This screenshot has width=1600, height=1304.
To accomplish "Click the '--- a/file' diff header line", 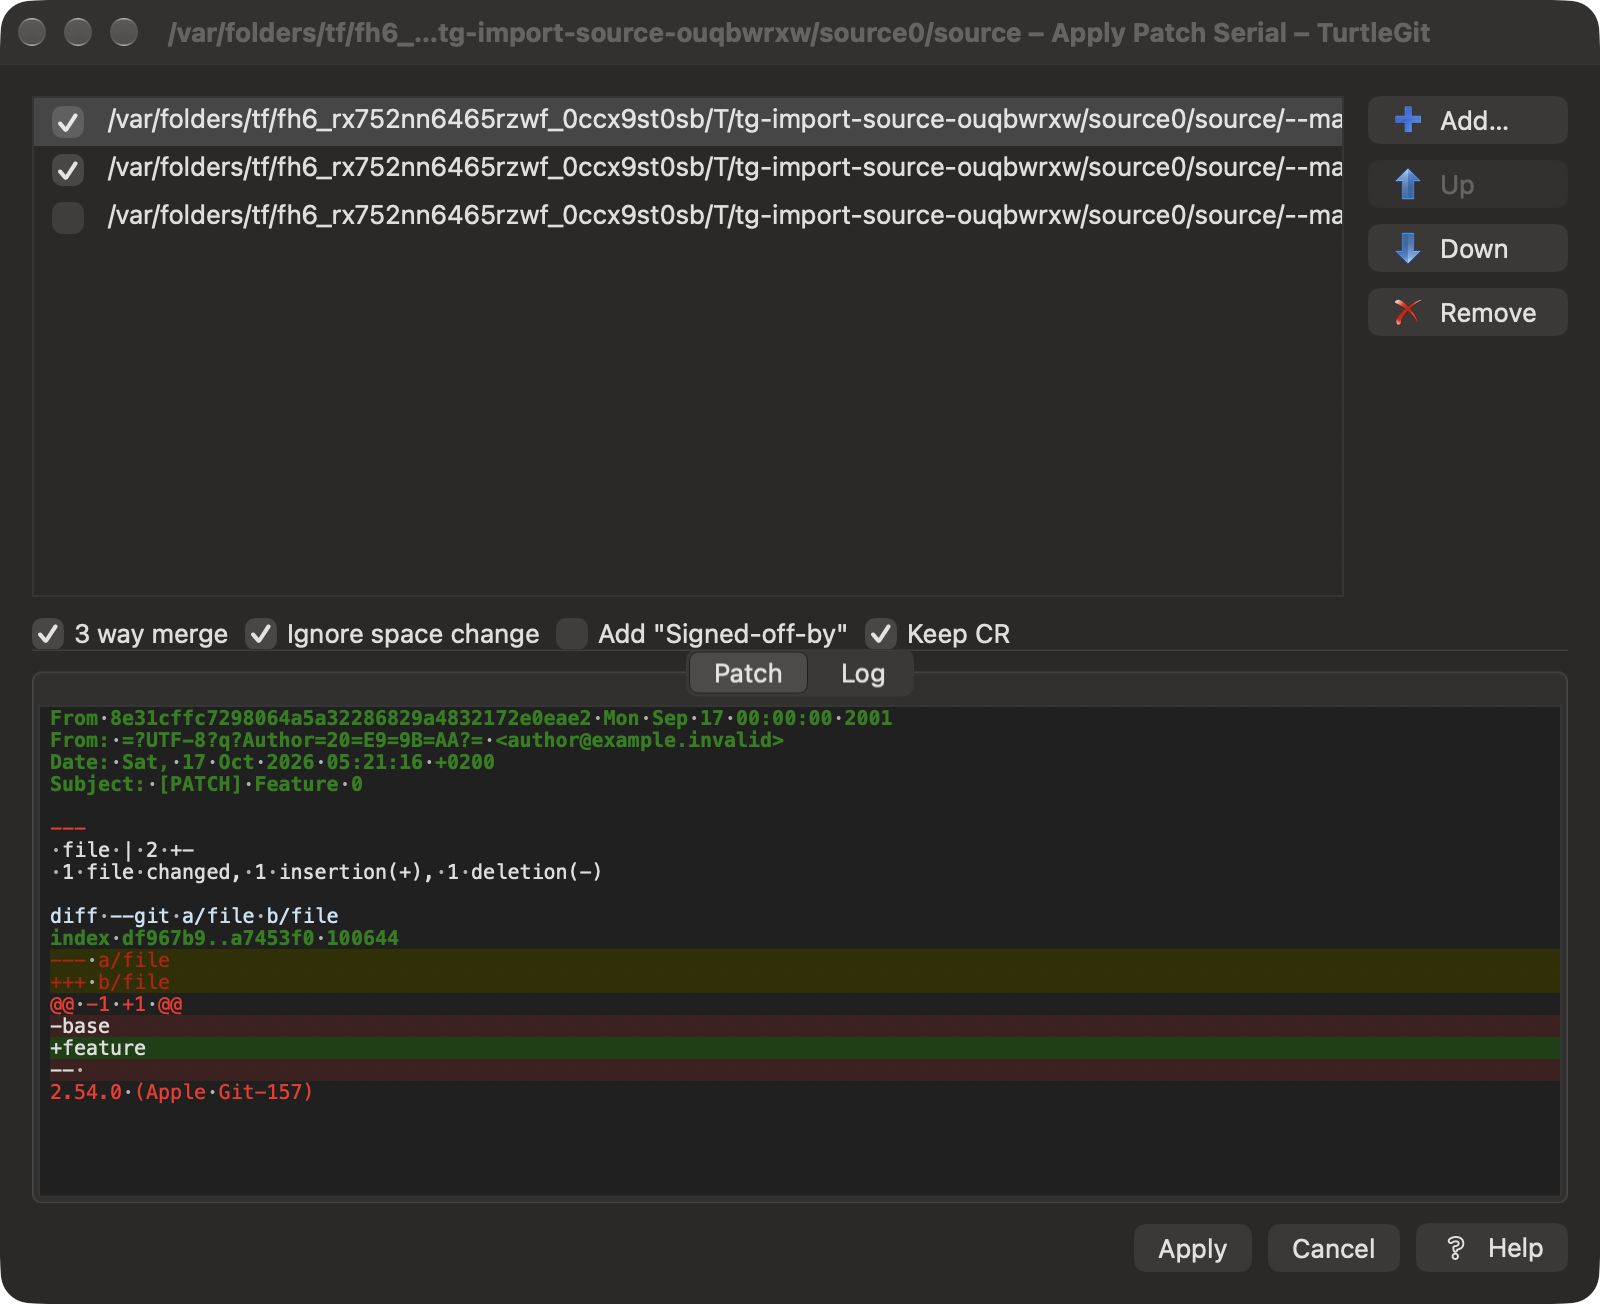I will 110,960.
